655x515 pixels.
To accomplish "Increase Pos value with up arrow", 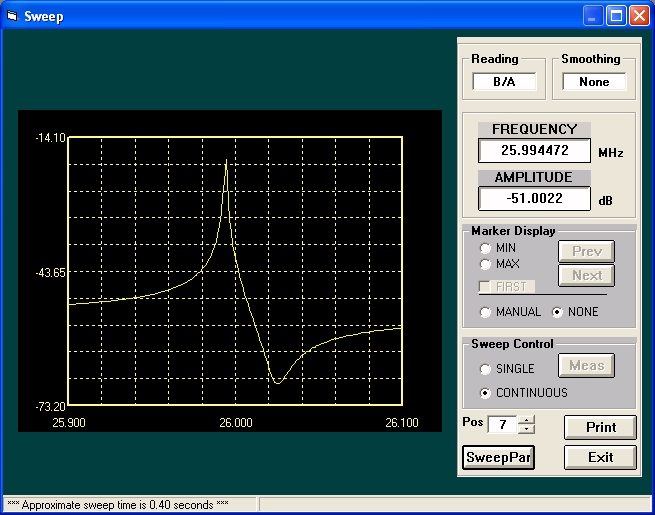I will [x=527, y=420].
